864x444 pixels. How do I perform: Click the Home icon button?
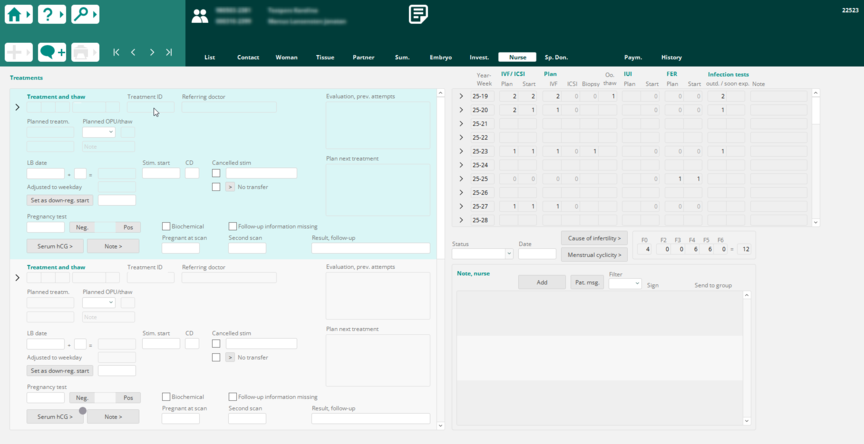[19, 14]
